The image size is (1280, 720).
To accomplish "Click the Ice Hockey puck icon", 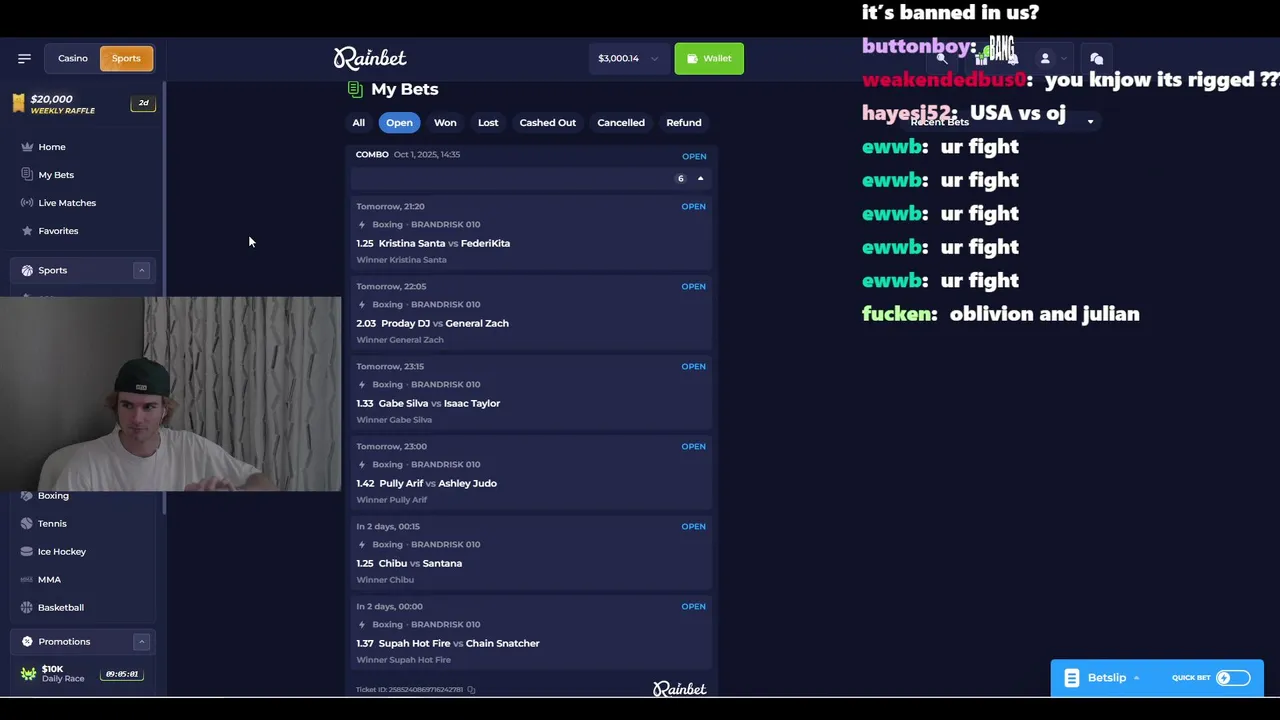I will tap(27, 552).
